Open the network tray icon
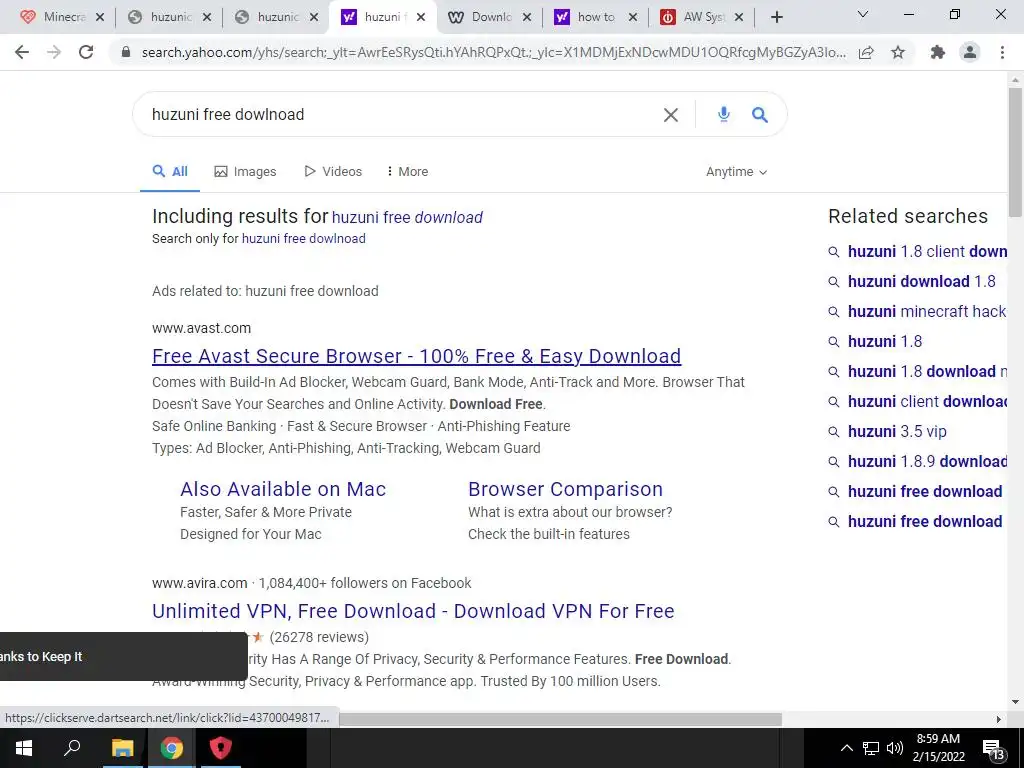This screenshot has height=768, width=1024. [871, 748]
